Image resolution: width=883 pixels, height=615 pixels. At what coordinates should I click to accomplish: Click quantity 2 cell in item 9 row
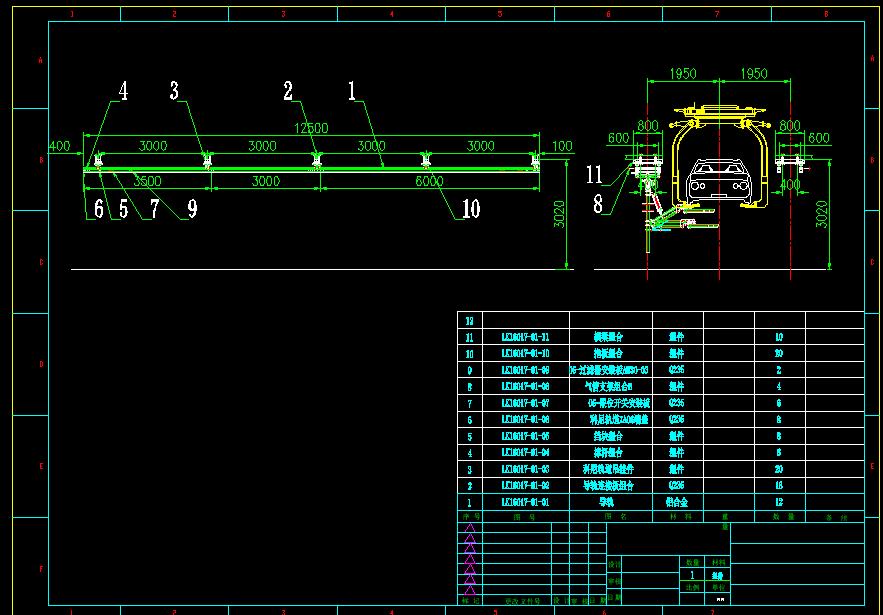coord(779,370)
